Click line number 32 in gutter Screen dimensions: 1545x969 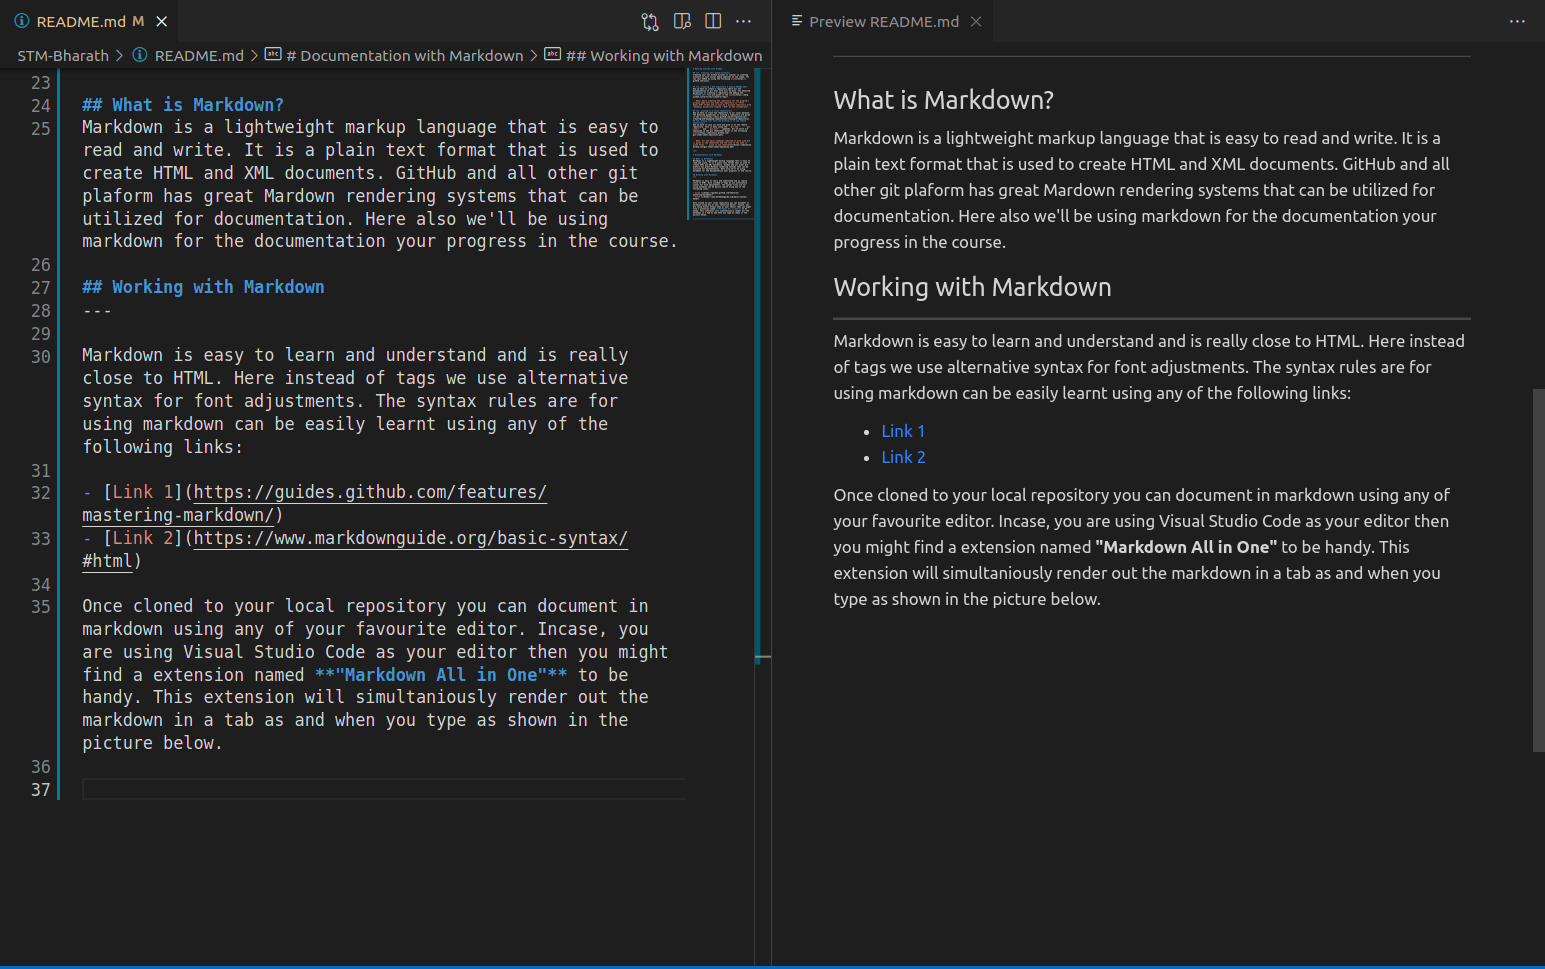pyautogui.click(x=40, y=493)
